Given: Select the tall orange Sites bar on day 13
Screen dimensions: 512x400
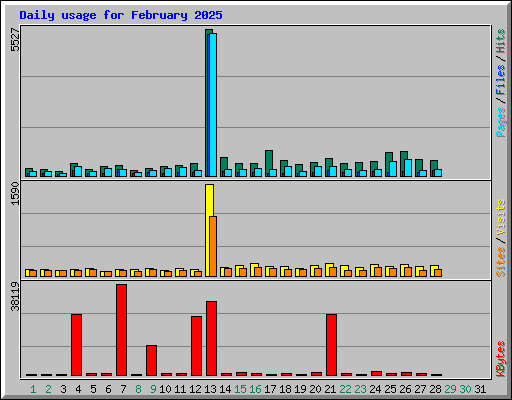Looking at the screenshot, I should point(213,246).
